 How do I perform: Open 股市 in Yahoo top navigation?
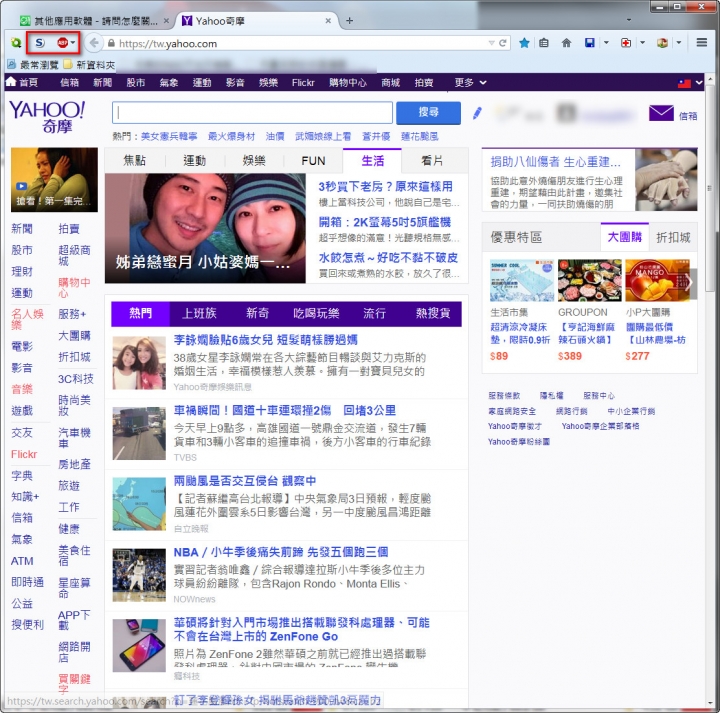pyautogui.click(x=135, y=83)
